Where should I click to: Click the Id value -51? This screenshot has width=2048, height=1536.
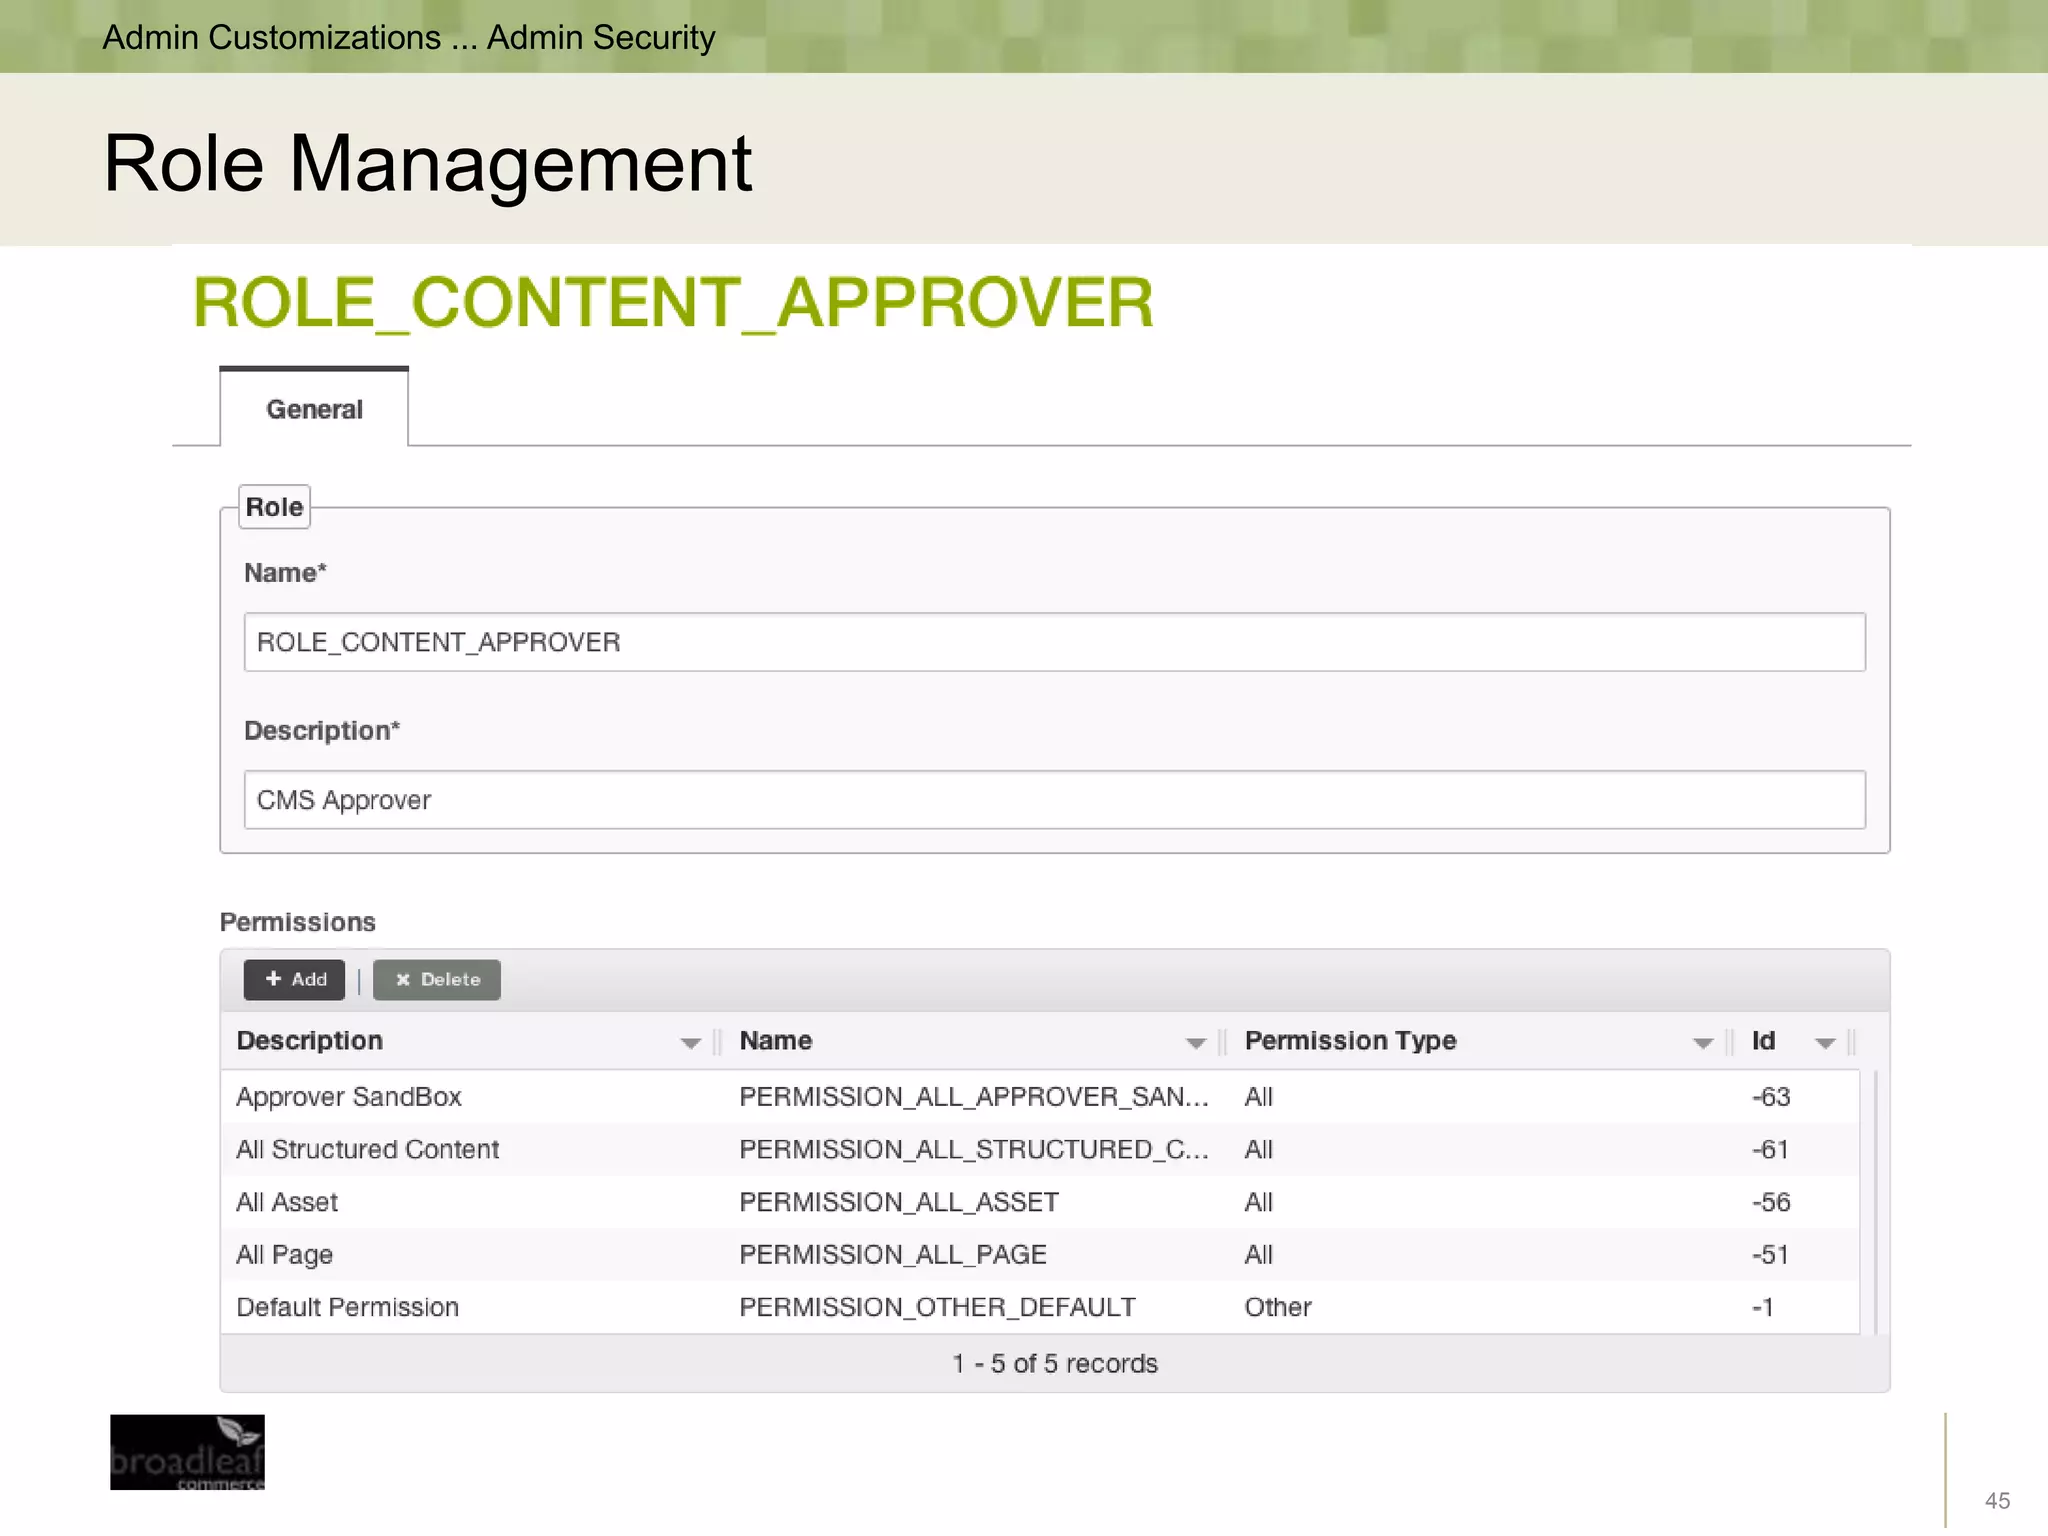tap(1769, 1254)
